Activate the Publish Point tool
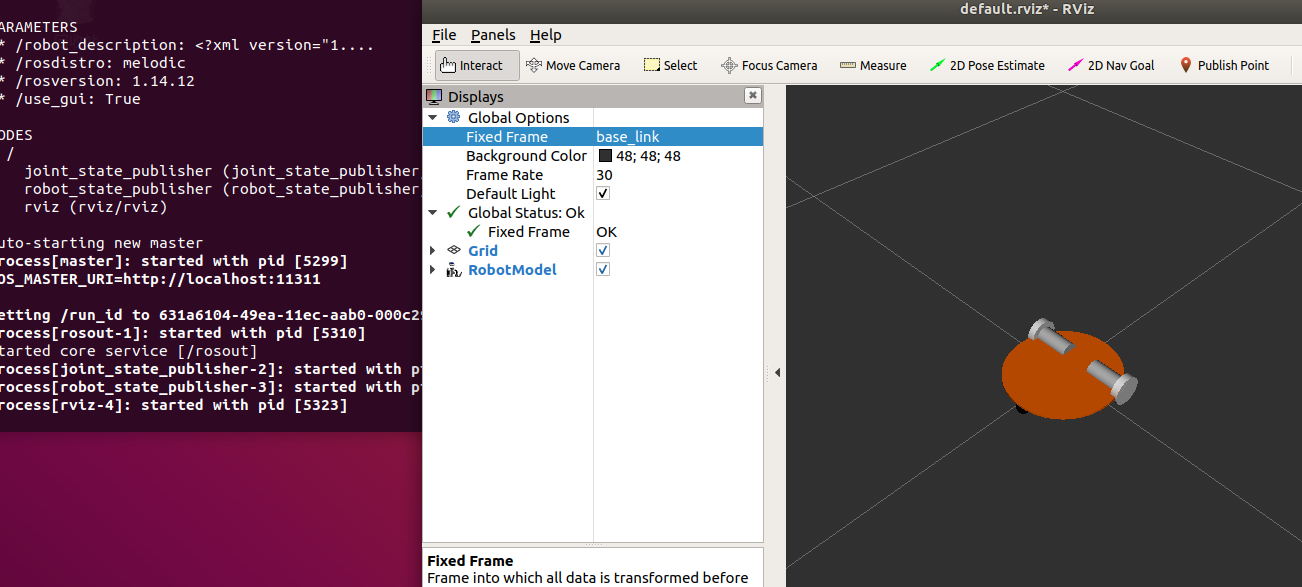 click(x=1224, y=64)
